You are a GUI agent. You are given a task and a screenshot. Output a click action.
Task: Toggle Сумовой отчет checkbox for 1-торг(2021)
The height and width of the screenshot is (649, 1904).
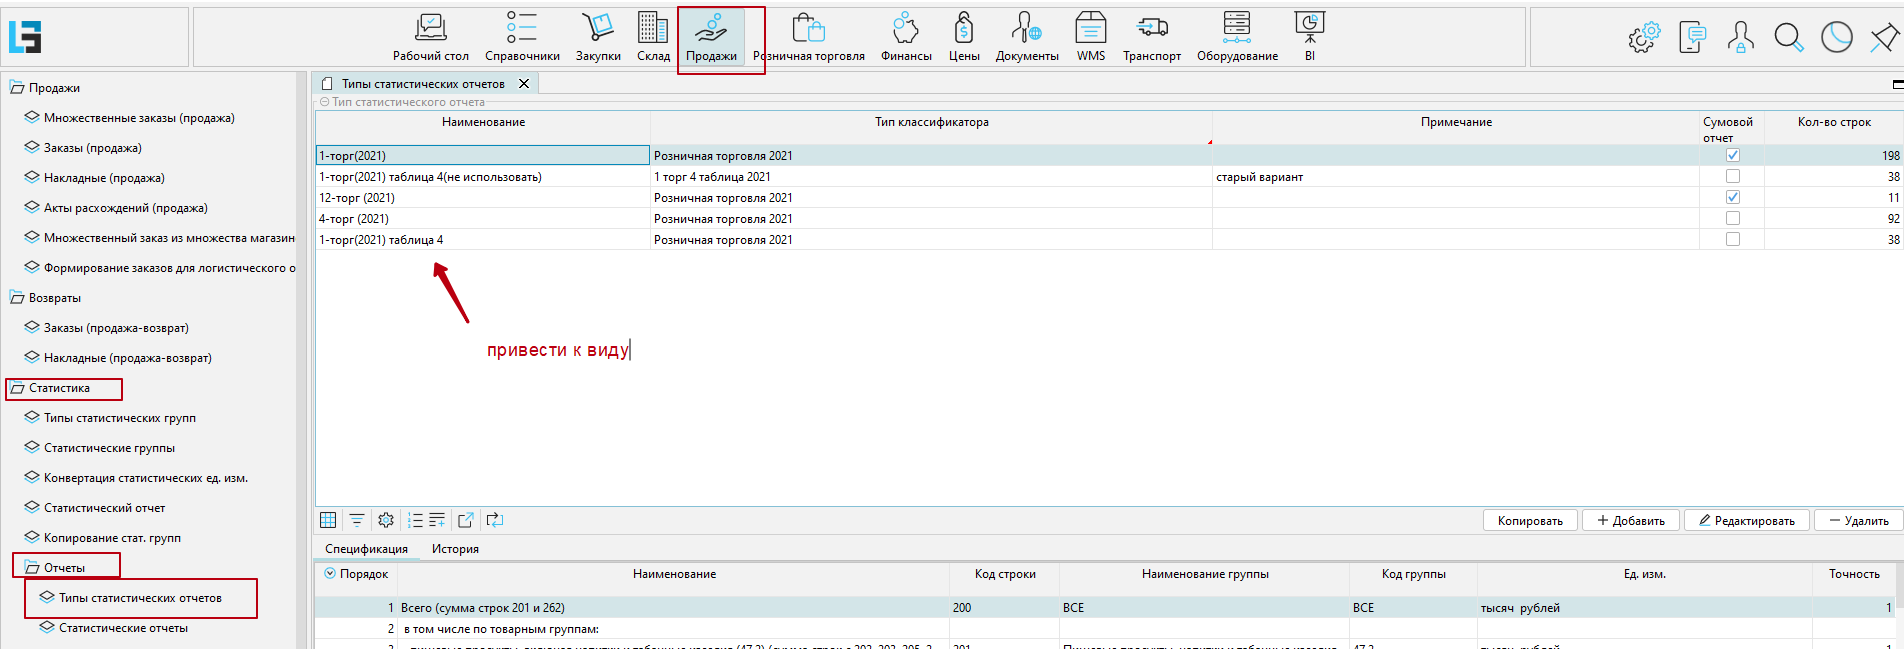coord(1732,156)
